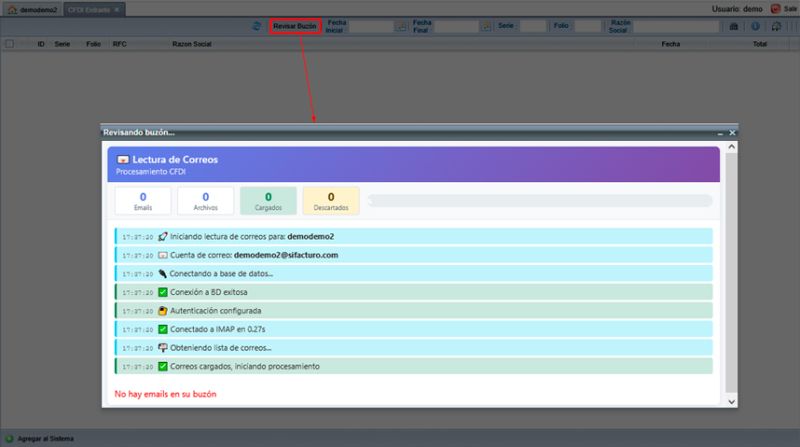800x447 pixels.
Task: Click the mail processing progress bar
Action: [x=540, y=201]
